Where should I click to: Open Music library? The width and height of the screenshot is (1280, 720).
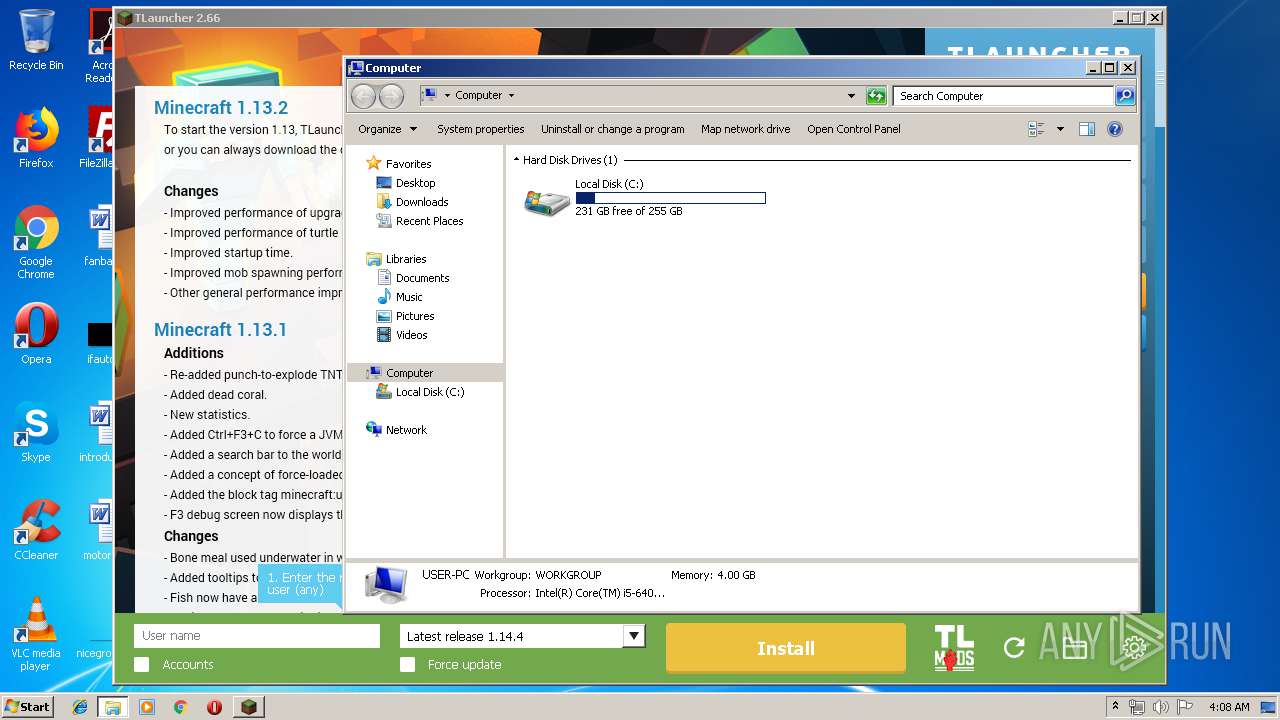pyautogui.click(x=409, y=297)
